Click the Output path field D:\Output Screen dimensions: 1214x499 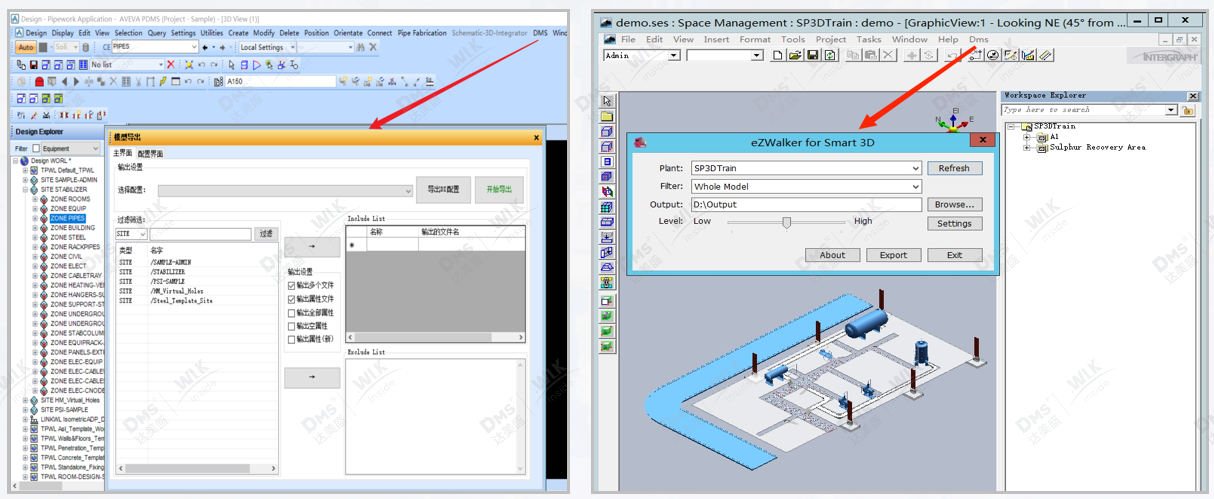click(x=806, y=204)
